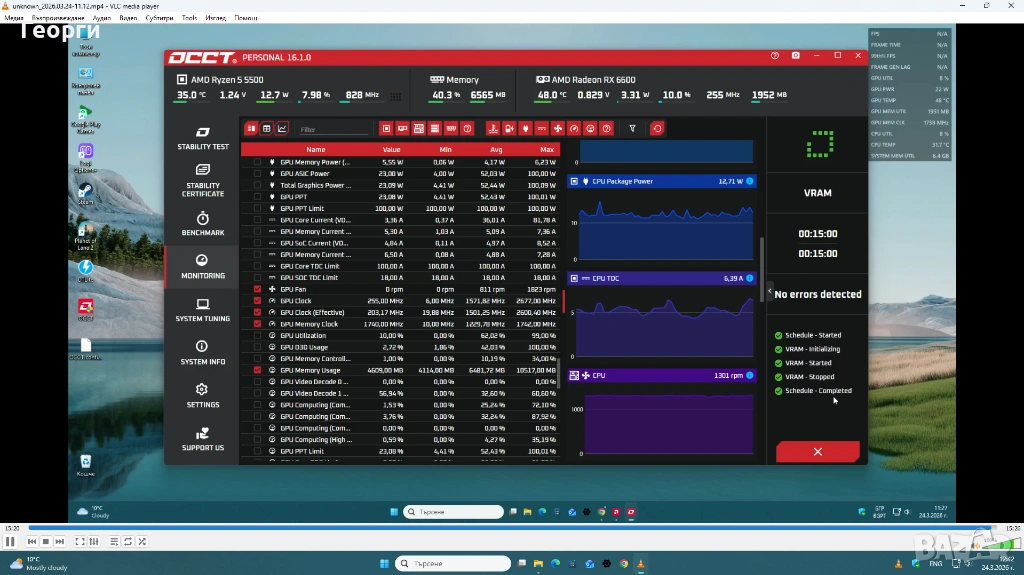Open the Stability Test section
Viewport: 1024px width, 575px height.
203,138
